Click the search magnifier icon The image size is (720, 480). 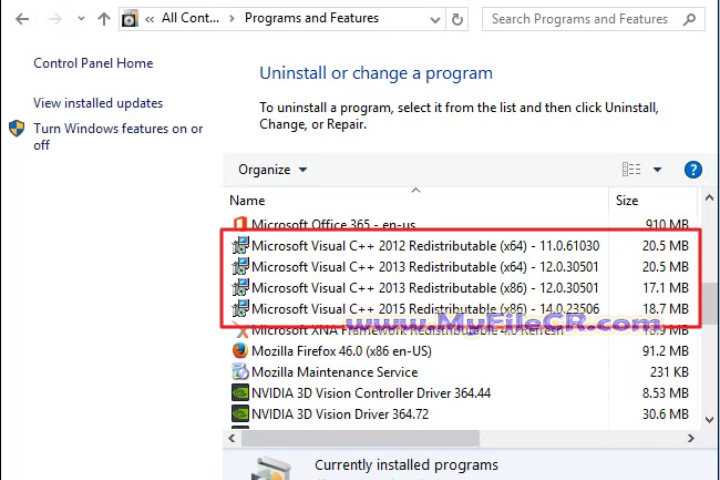point(690,19)
